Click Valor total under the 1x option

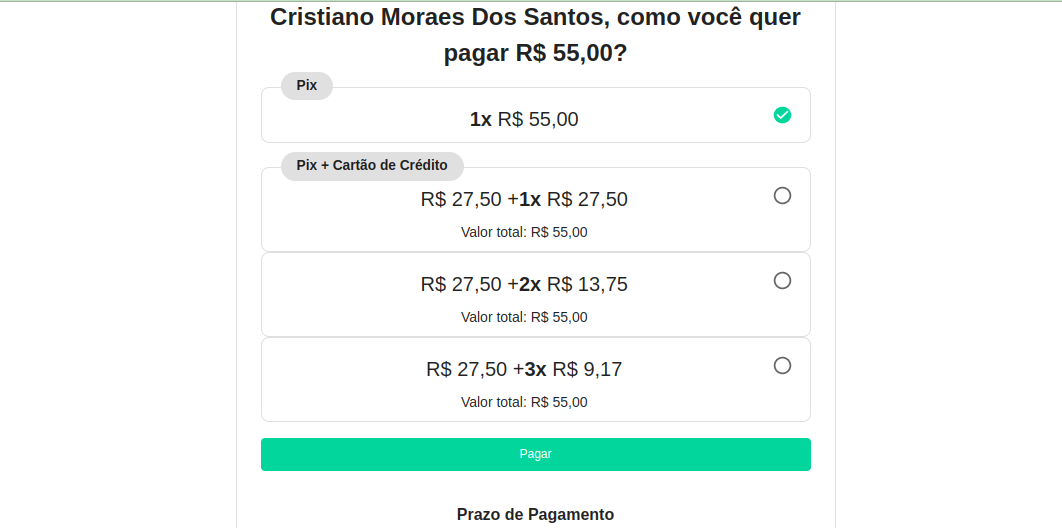click(524, 233)
